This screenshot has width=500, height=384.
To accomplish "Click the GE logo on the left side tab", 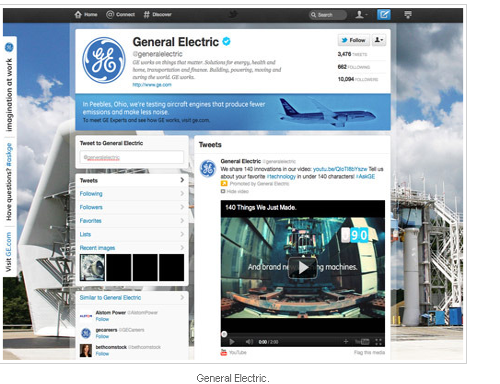I will pos(9,47).
